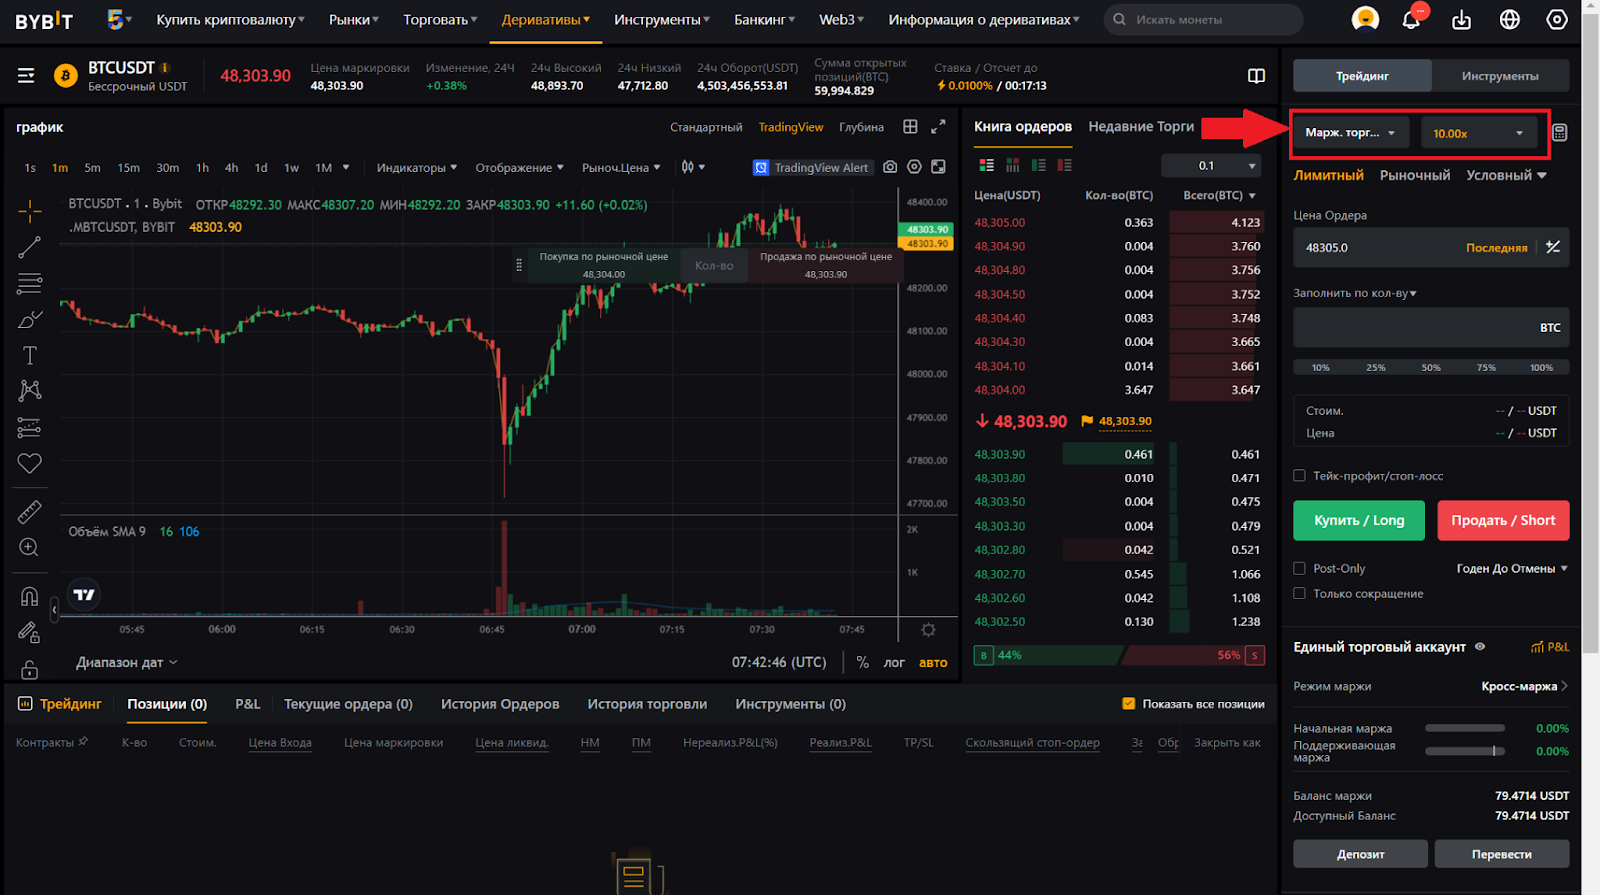This screenshot has width=1600, height=895.
Task: Click the coin search box
Action: [1203, 19]
